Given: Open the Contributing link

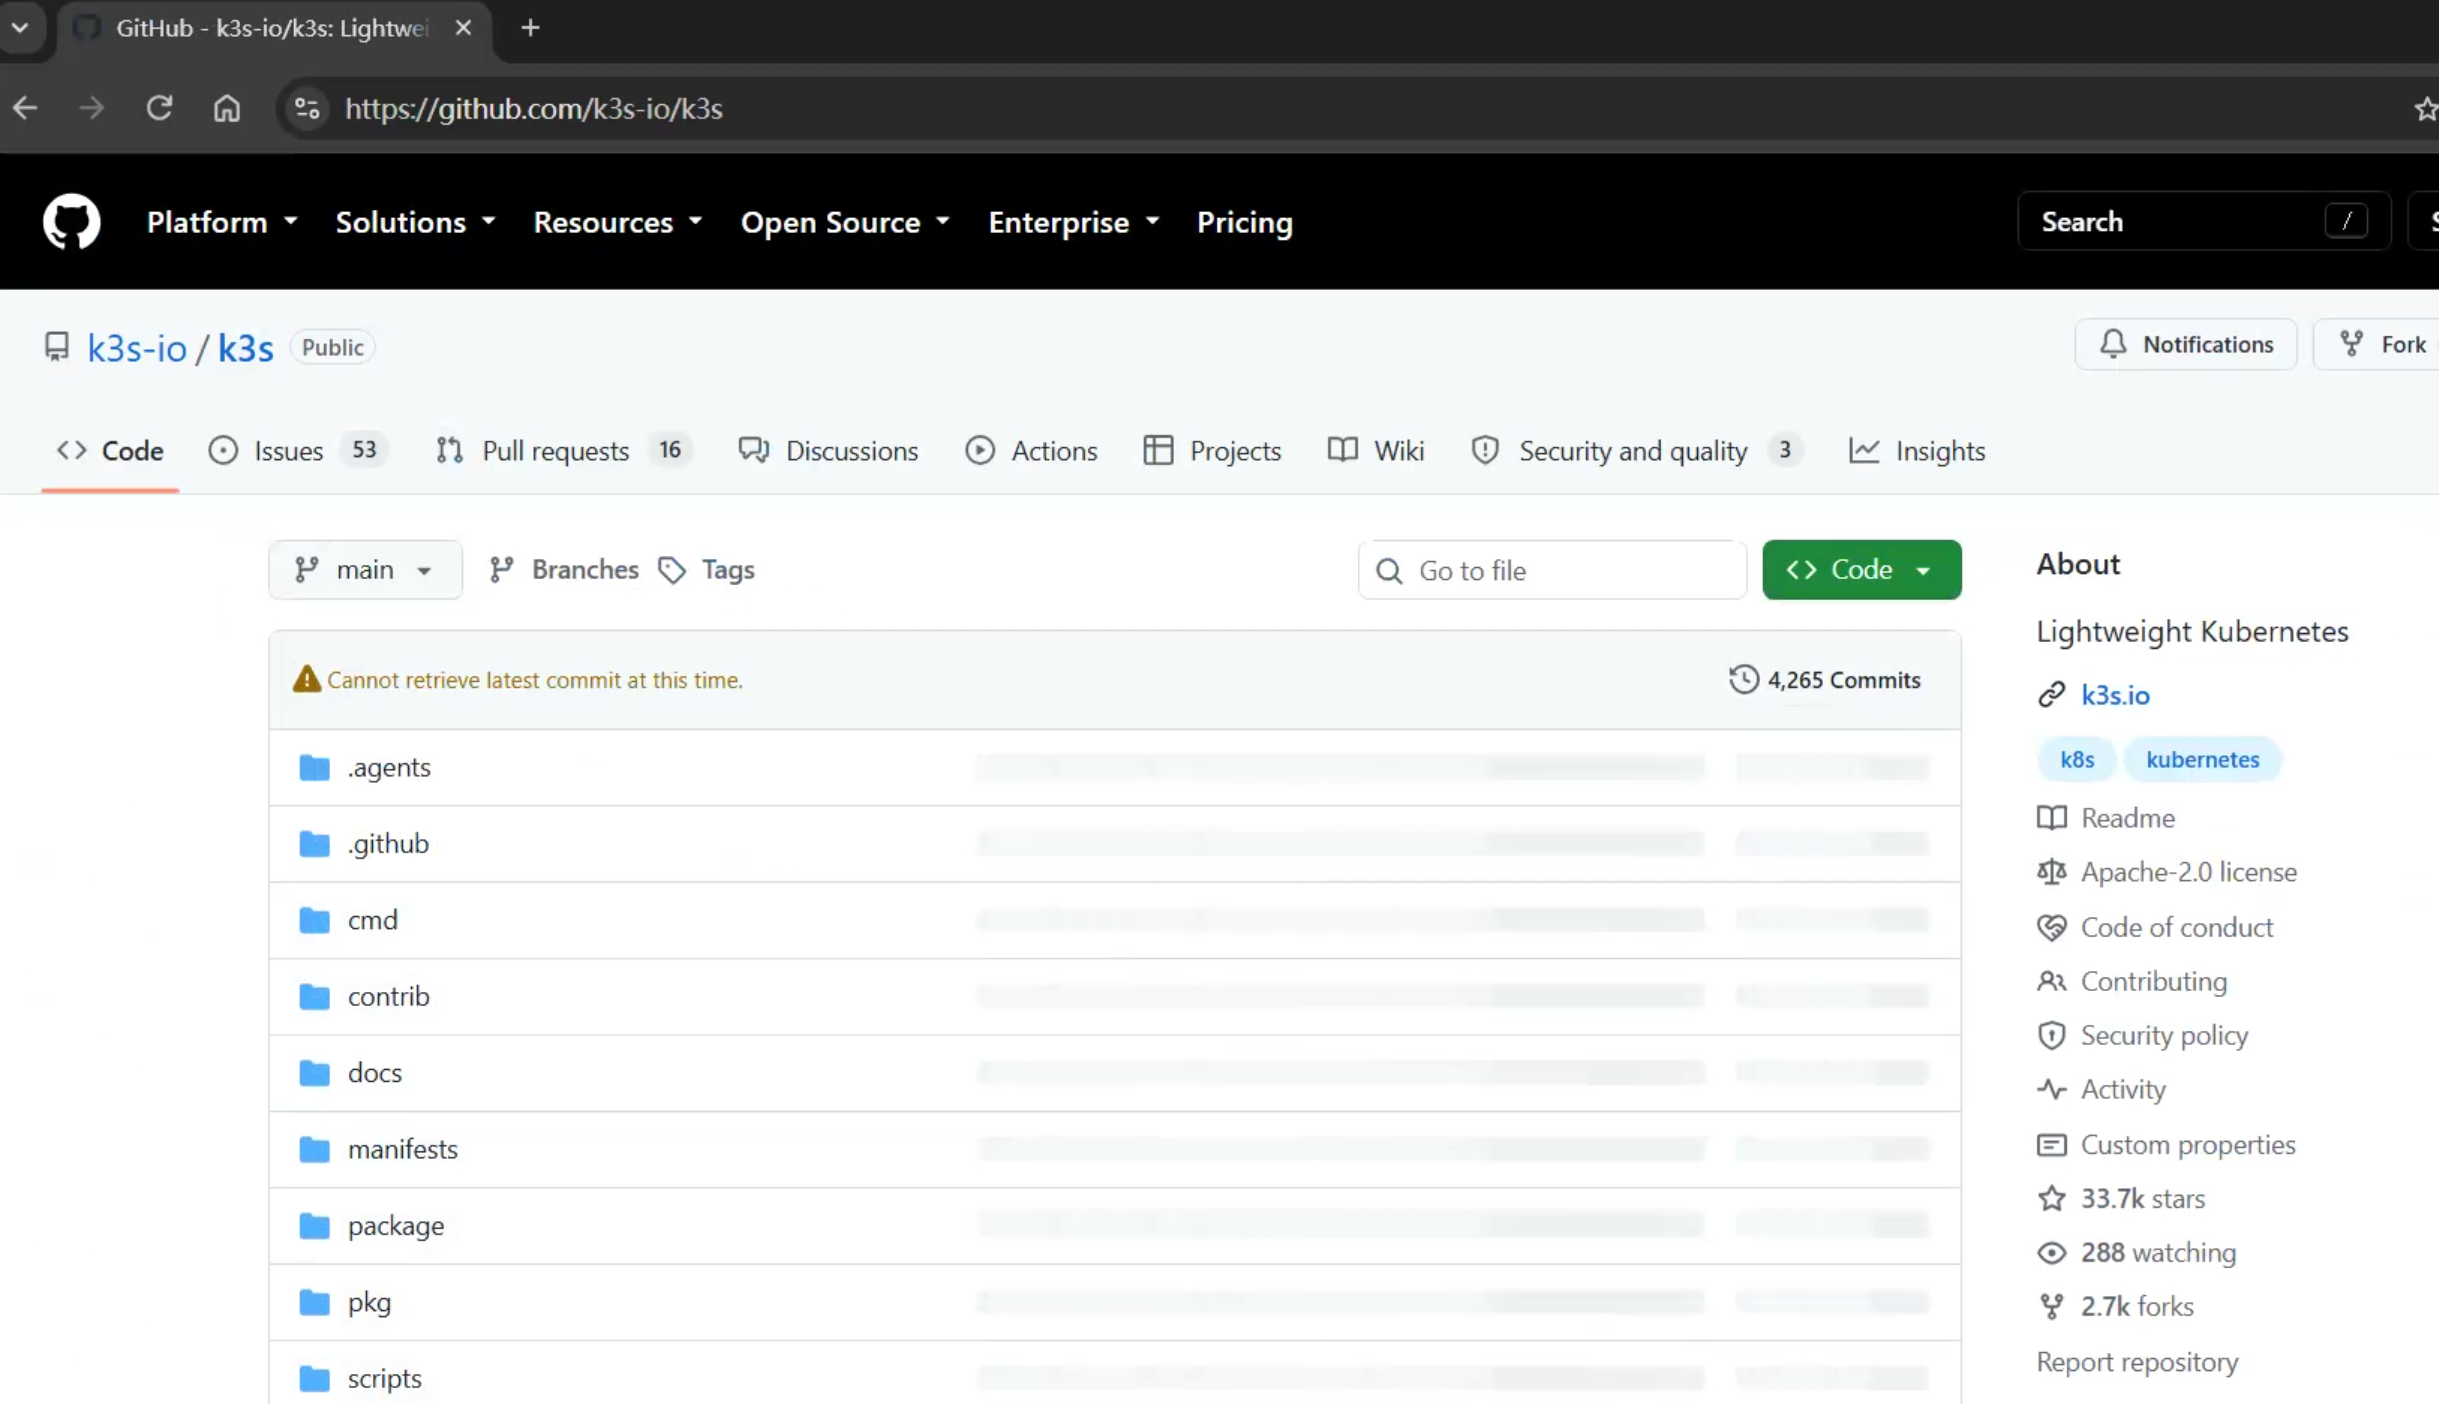Looking at the screenshot, I should pos(2154,981).
